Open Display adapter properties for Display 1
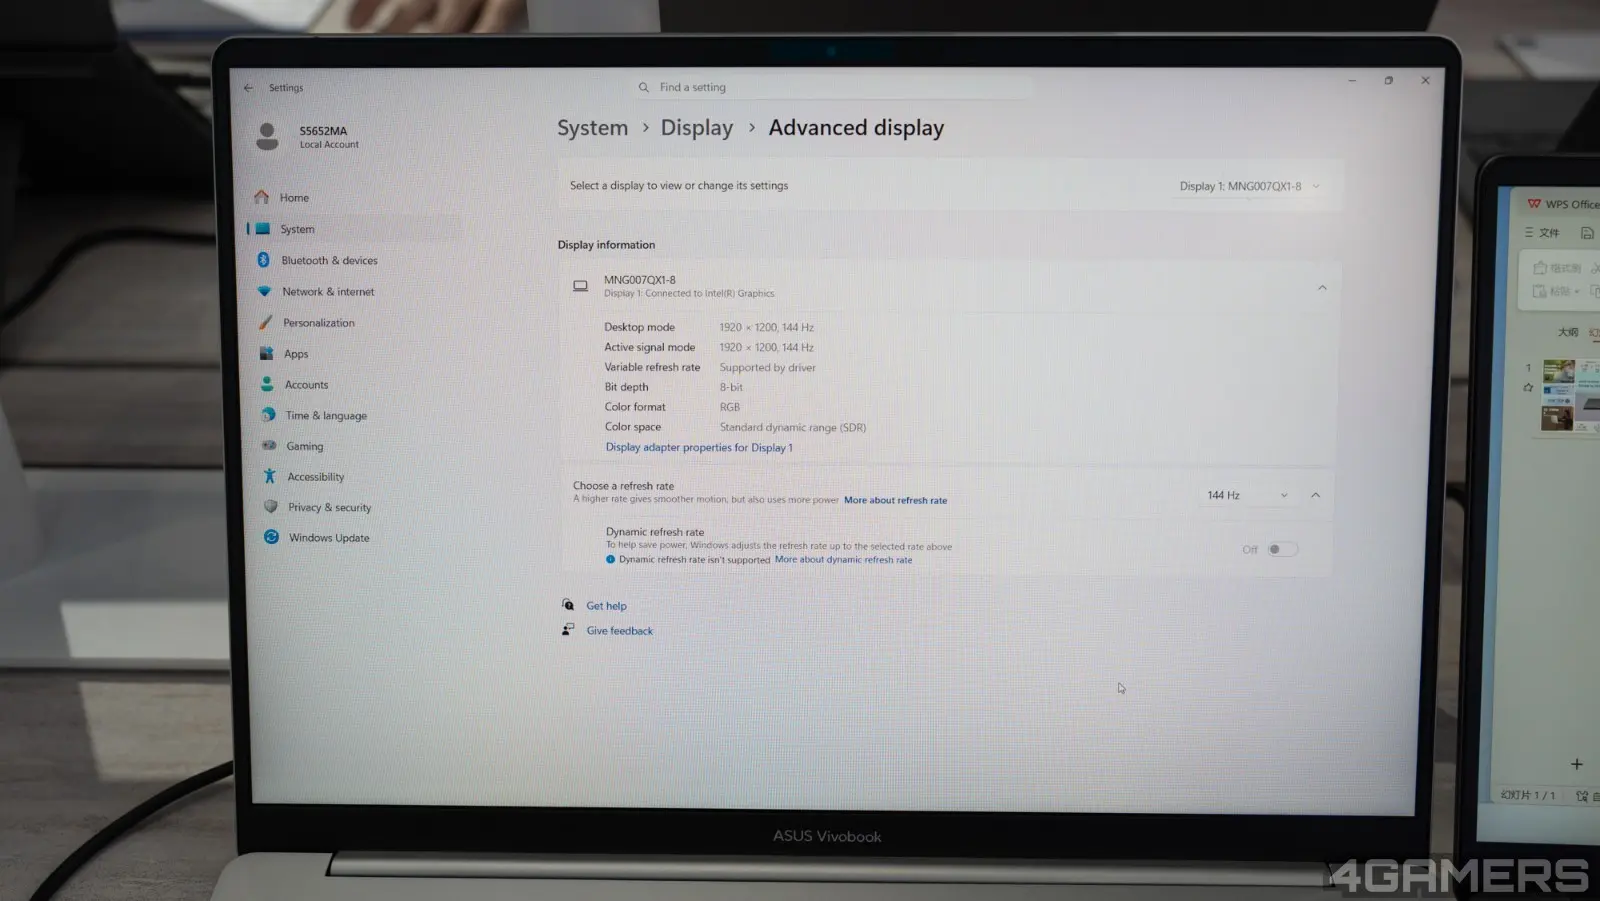 pyautogui.click(x=699, y=448)
